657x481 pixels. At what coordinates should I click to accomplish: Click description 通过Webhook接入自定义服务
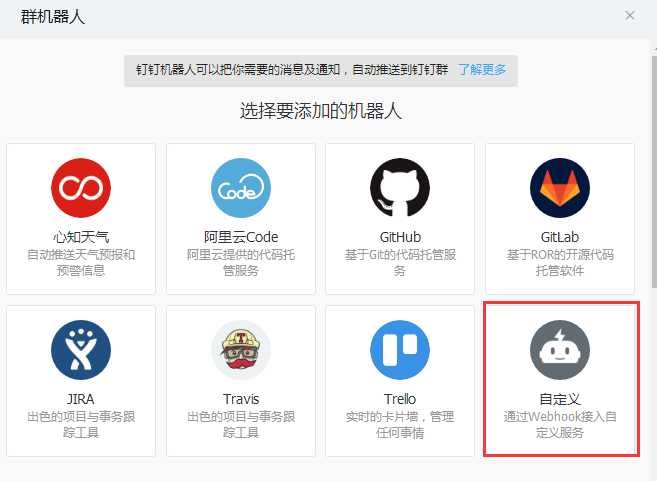[x=560, y=424]
